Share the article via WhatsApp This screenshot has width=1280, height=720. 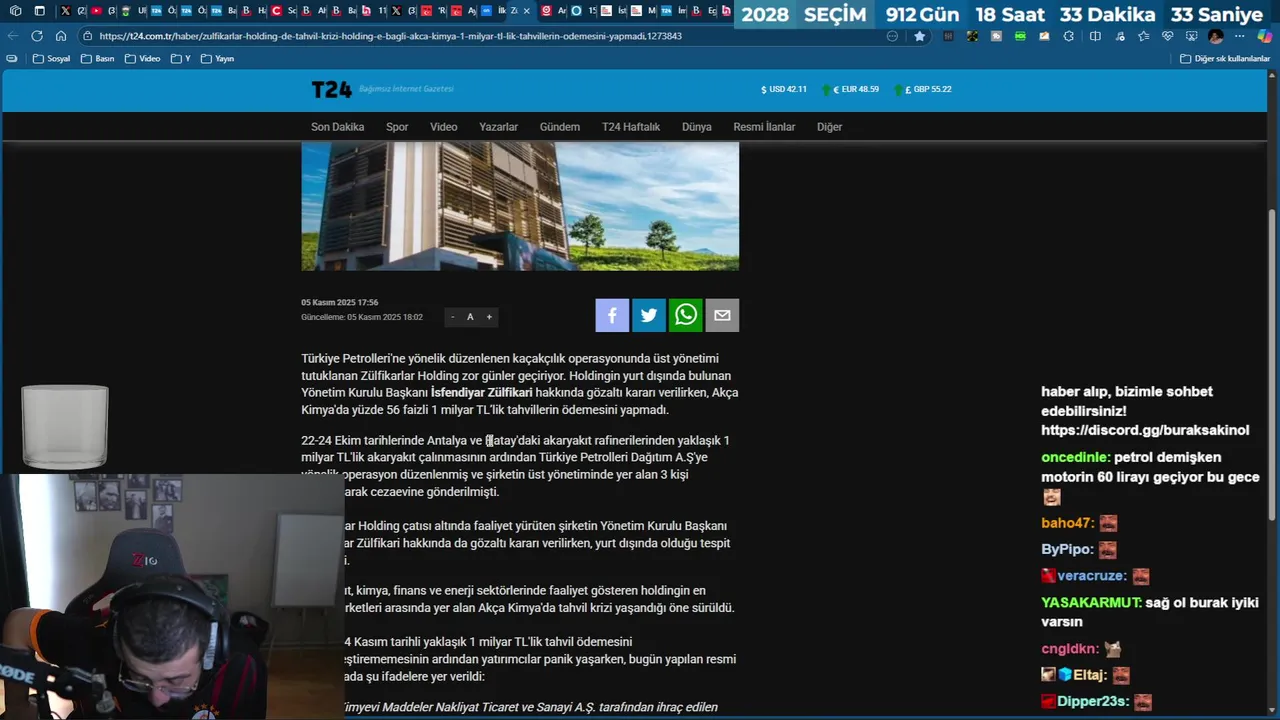tap(686, 315)
